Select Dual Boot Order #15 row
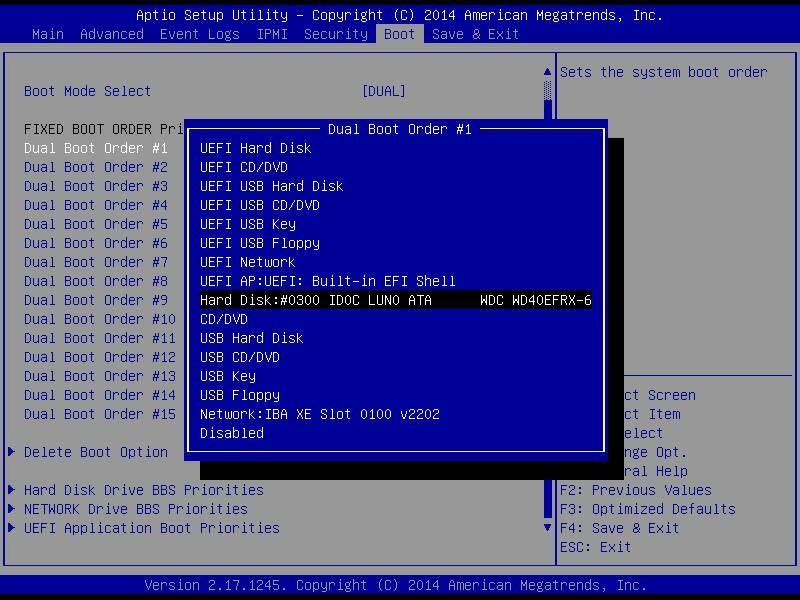Viewport: 800px width, 600px height. 100,414
